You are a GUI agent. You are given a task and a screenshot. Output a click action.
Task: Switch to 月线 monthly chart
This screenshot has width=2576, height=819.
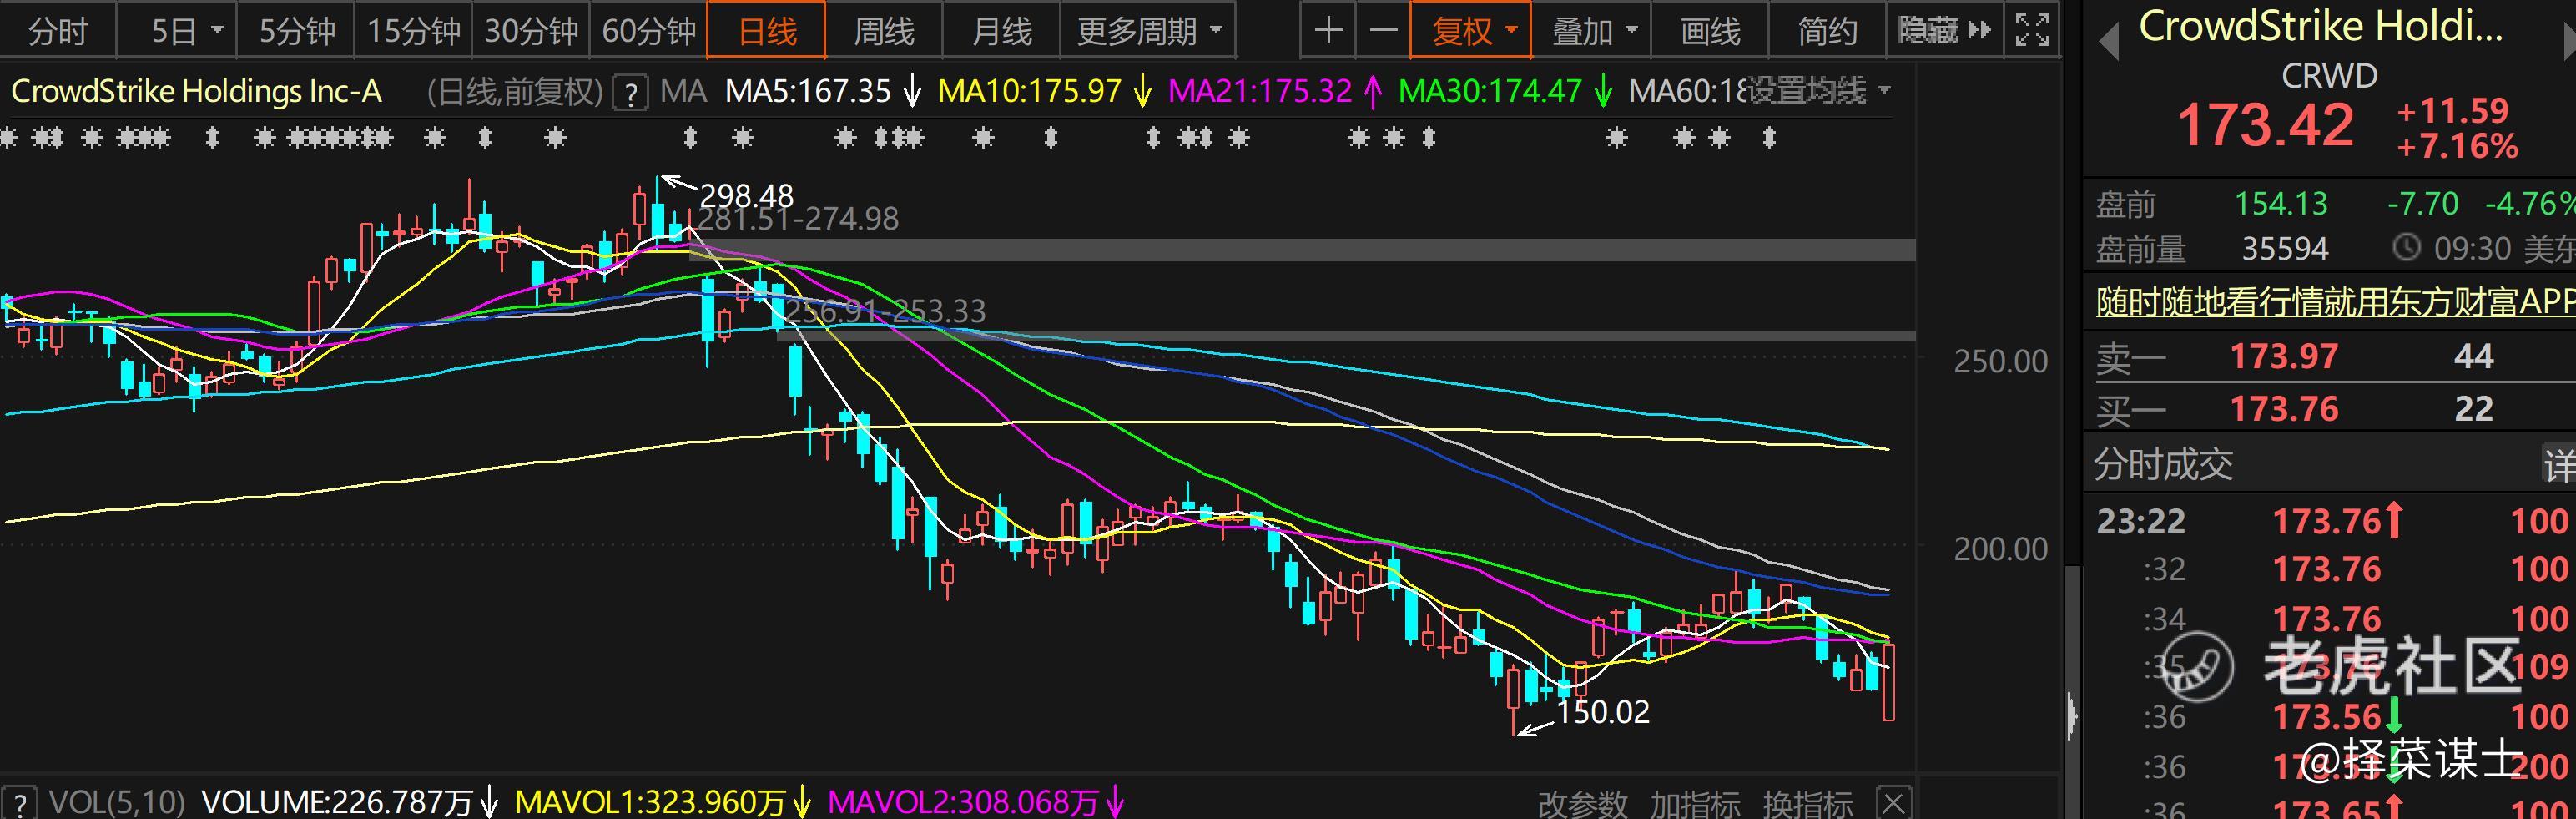coord(1001,31)
